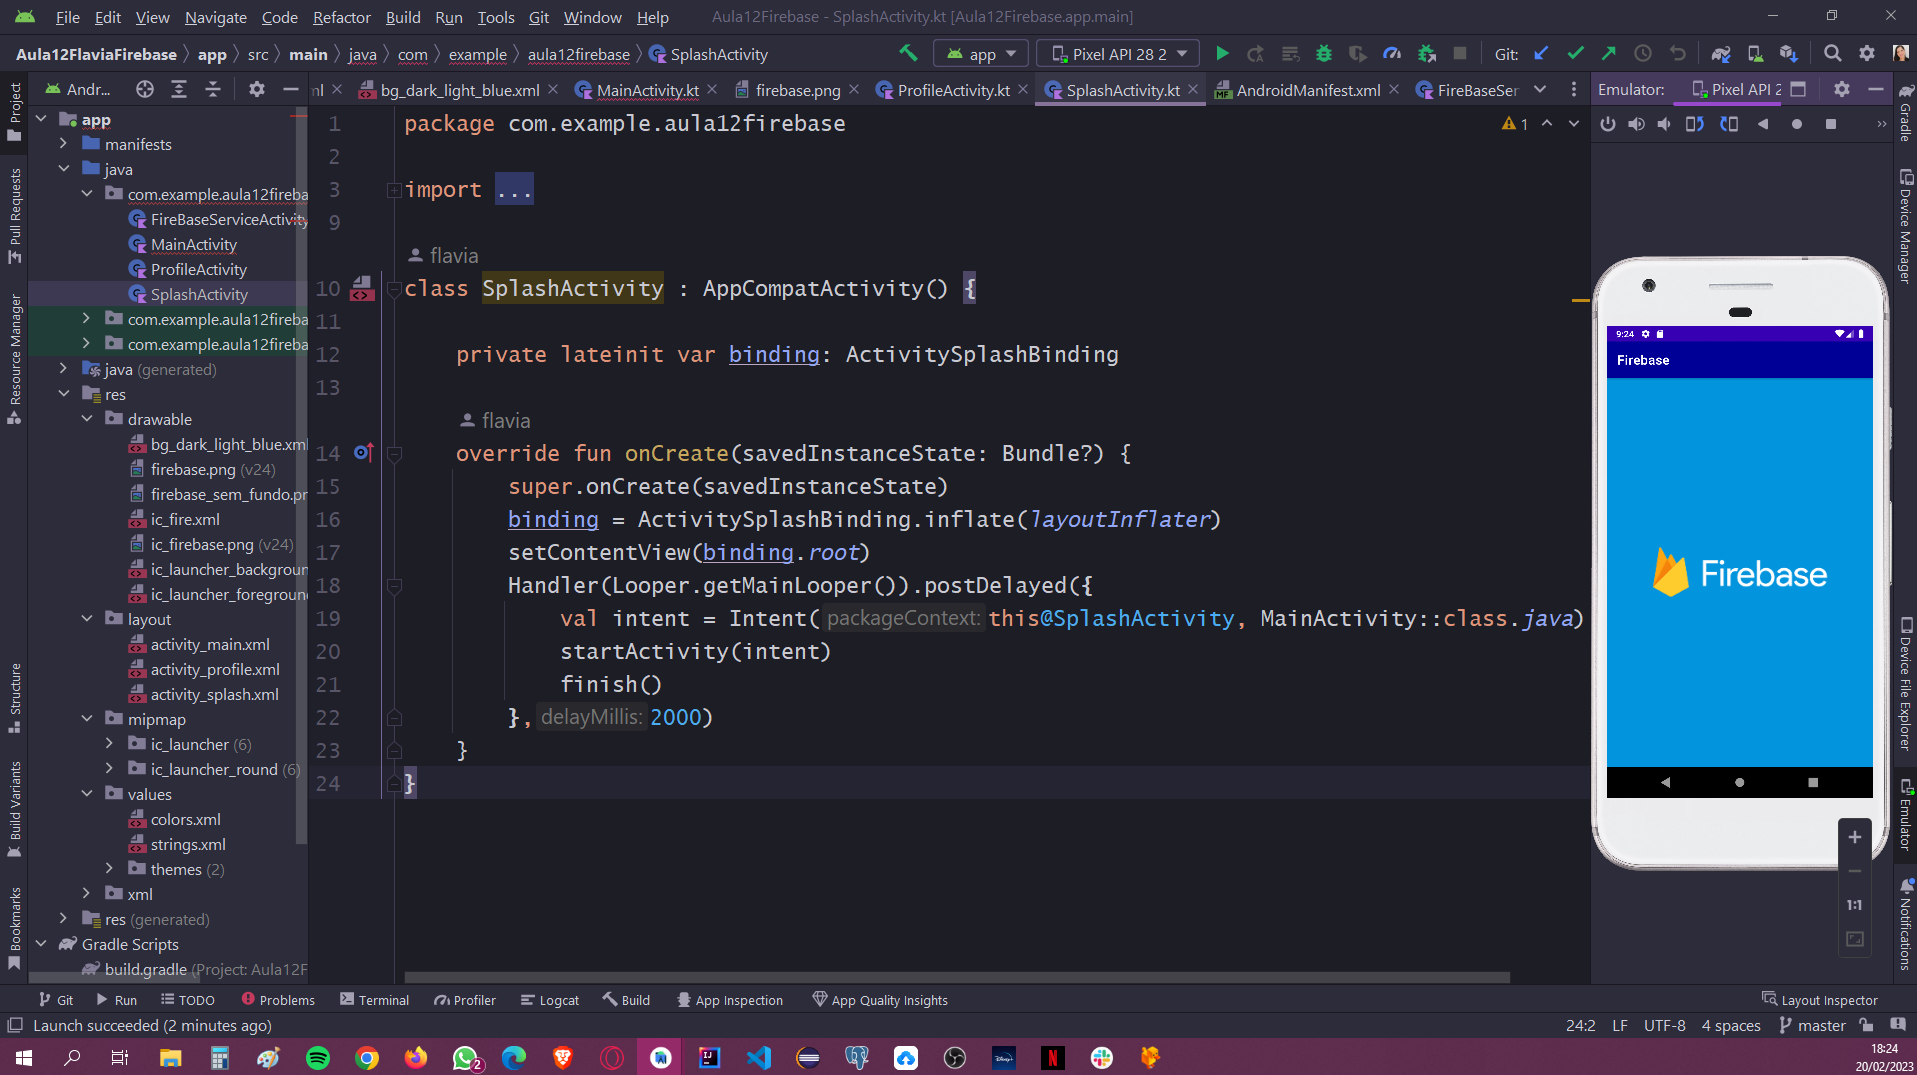Collapse the manifests folder chevron
Image resolution: width=1917 pixels, height=1075 pixels.
click(64, 144)
